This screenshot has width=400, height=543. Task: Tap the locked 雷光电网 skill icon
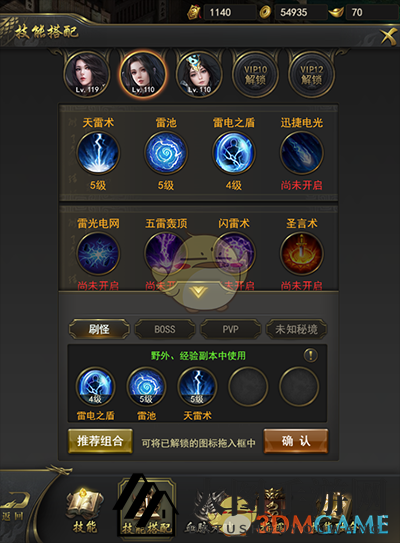pos(98,253)
